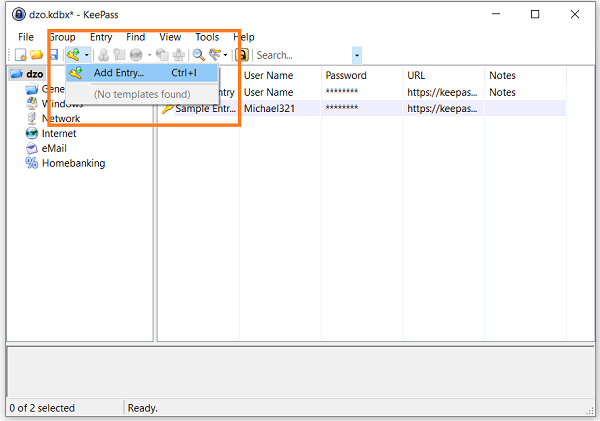Open the View menu
The image size is (600, 421).
pyautogui.click(x=170, y=37)
